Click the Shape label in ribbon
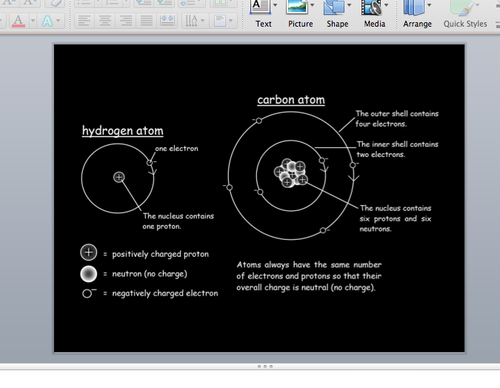The height and width of the screenshot is (388, 500). 337,24
